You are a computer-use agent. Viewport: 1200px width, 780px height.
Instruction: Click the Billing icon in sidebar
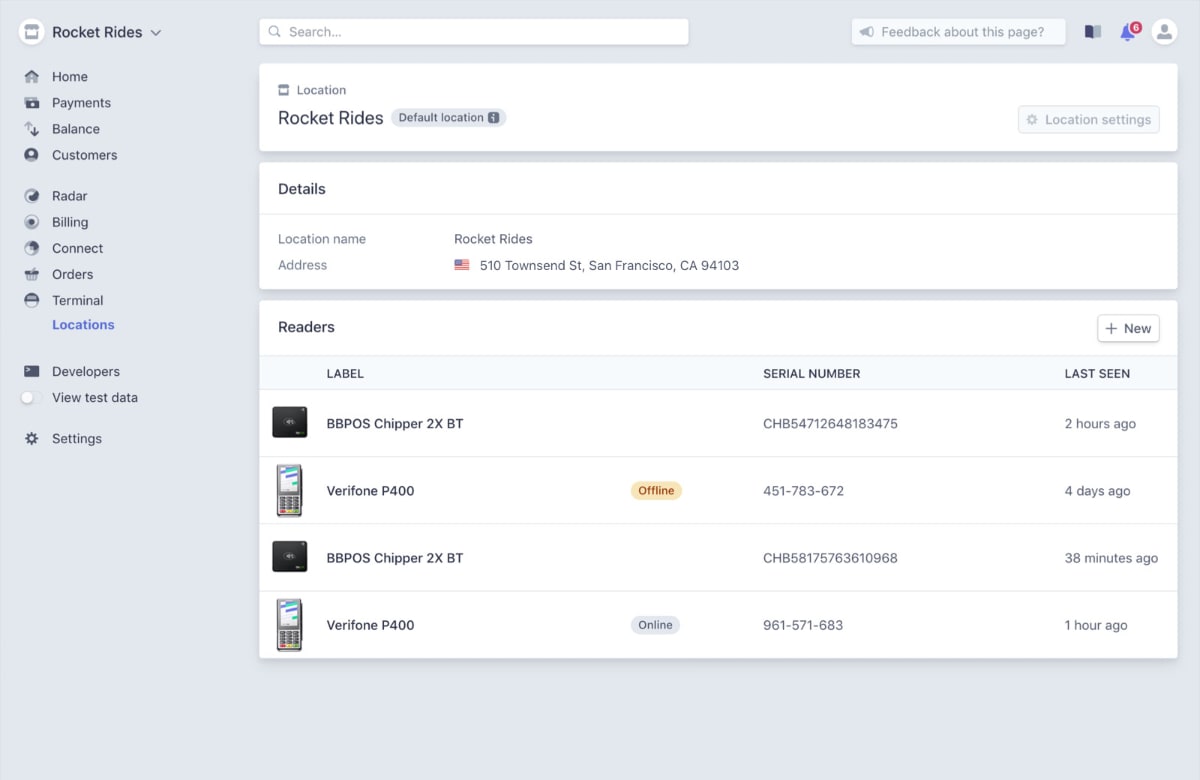(32, 222)
